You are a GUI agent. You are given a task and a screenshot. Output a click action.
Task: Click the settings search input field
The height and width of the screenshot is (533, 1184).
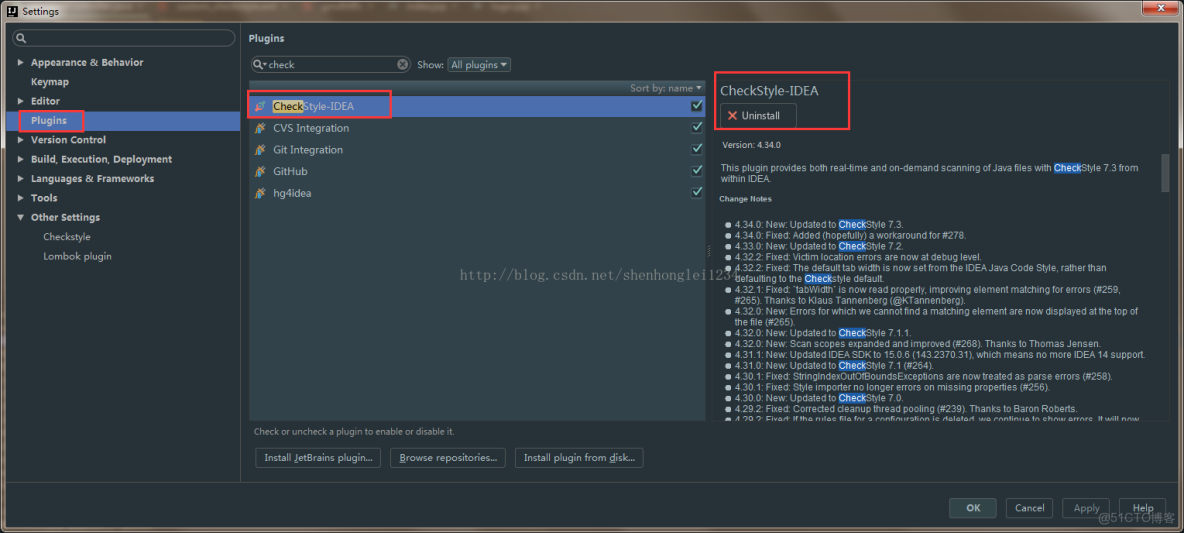(x=125, y=38)
